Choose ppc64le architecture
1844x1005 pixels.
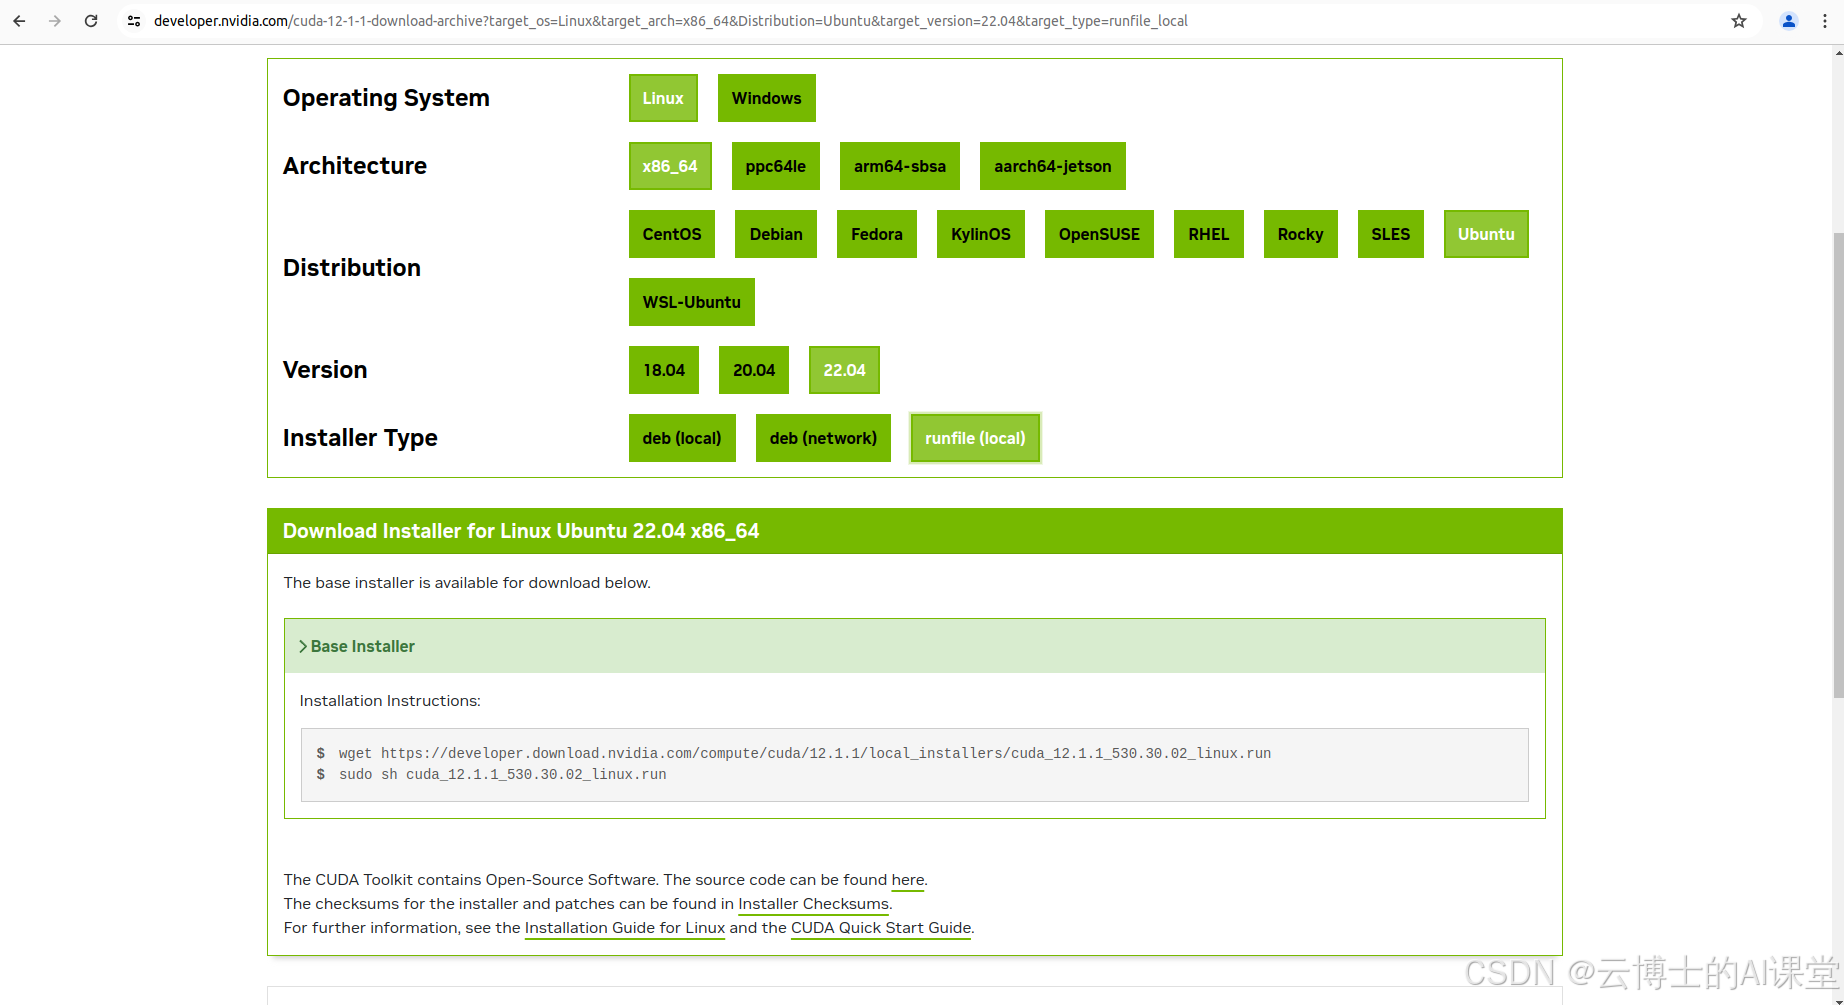(x=776, y=166)
